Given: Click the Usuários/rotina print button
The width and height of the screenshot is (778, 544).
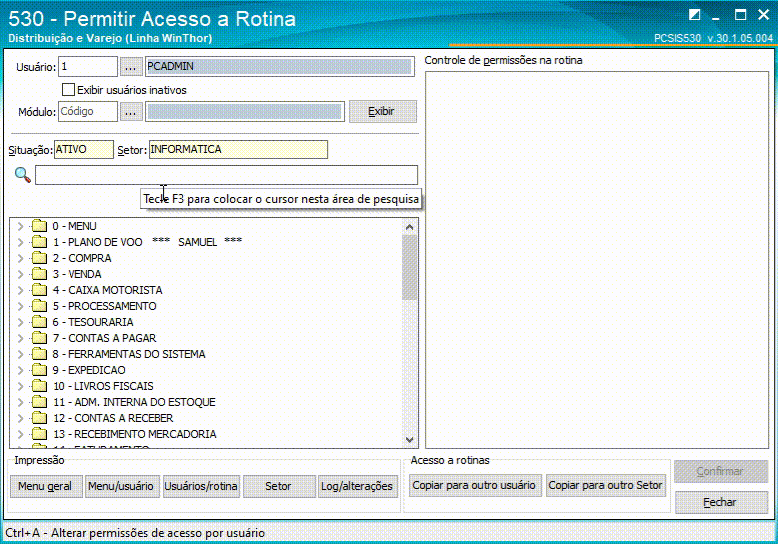Looking at the screenshot, I should click(201, 486).
